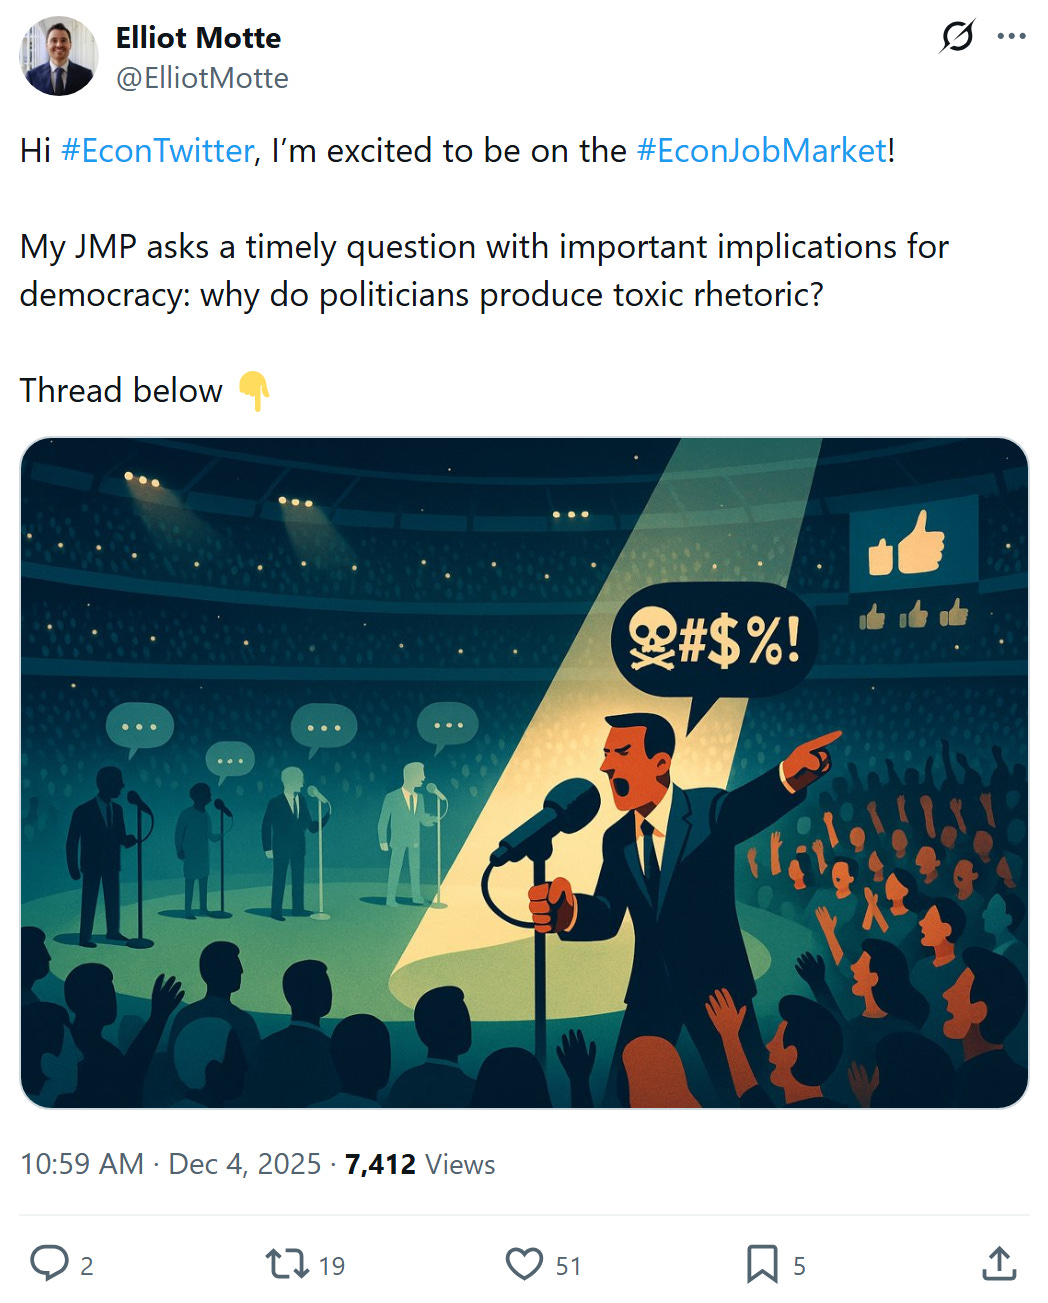
Task: Click the bookmark count 5
Action: click(799, 1266)
